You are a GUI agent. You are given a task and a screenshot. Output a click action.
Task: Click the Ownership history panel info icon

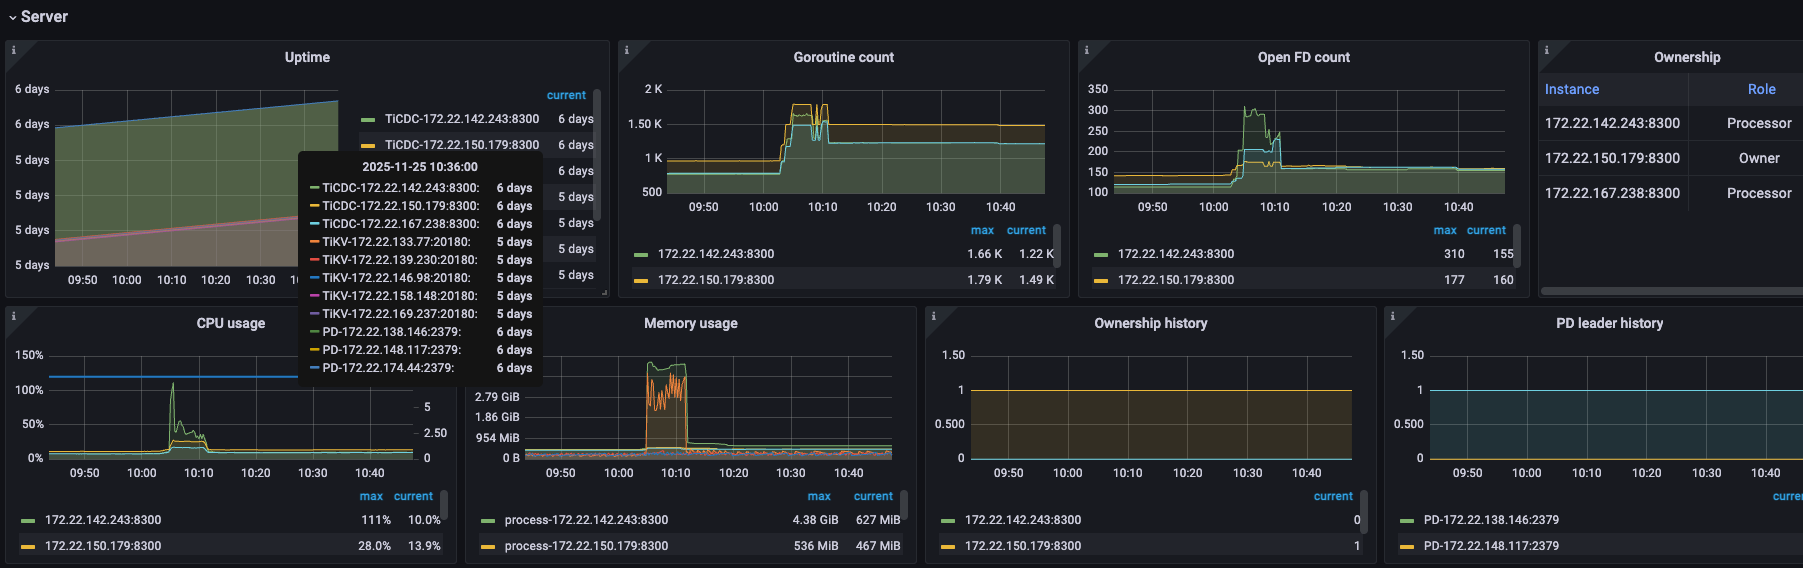tap(933, 316)
